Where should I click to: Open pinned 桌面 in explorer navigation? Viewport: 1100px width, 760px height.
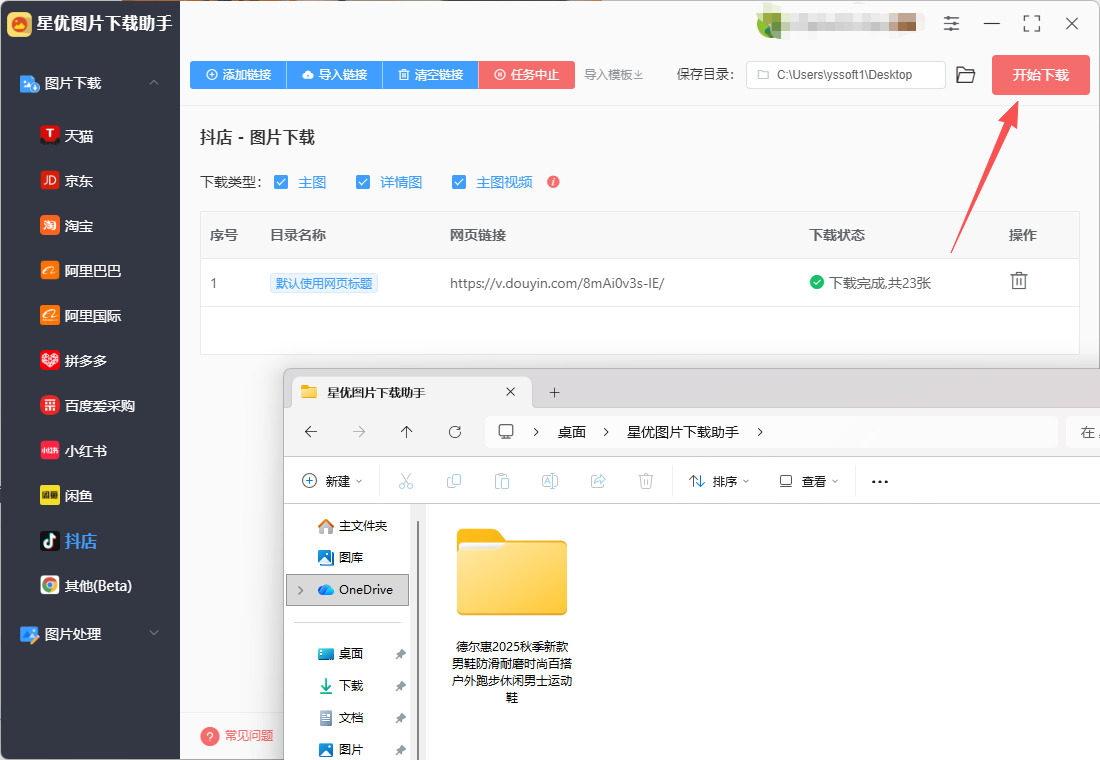pyautogui.click(x=341, y=653)
